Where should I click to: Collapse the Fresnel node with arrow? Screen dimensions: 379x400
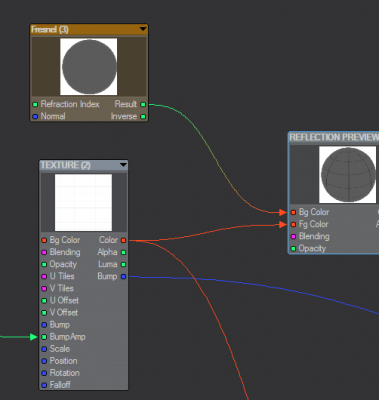143,29
